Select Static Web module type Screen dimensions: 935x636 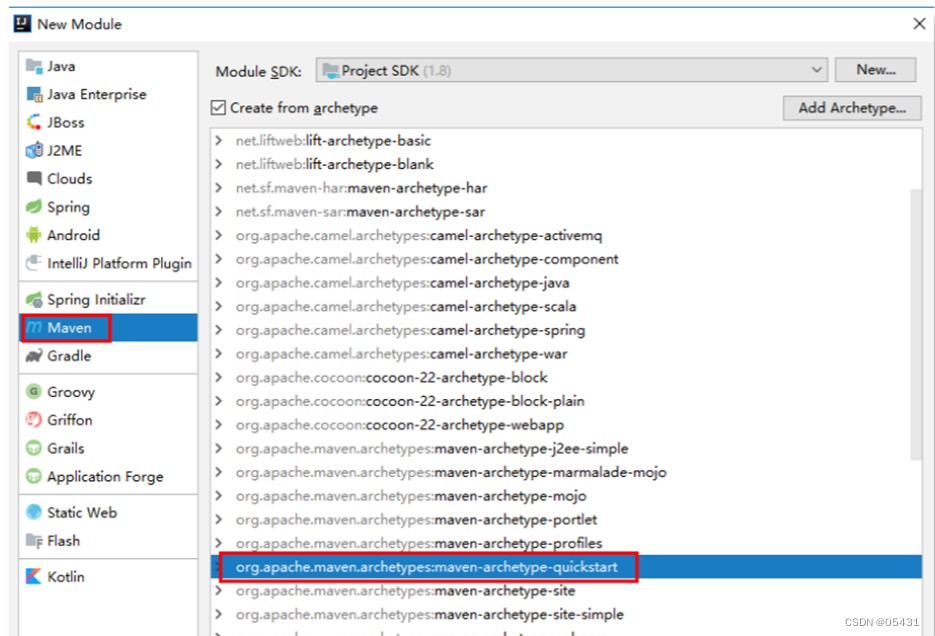coord(108,512)
